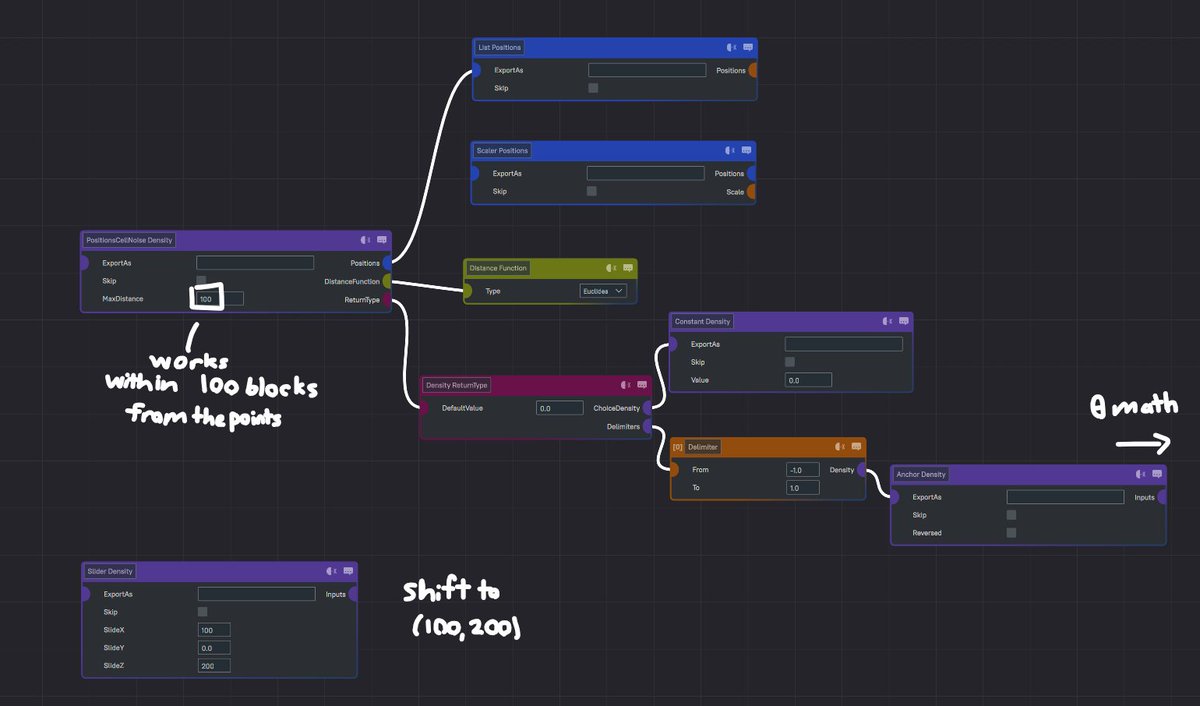Click ExportAs field in PositionsCellNoise Density node
The height and width of the screenshot is (706, 1200).
(255, 263)
